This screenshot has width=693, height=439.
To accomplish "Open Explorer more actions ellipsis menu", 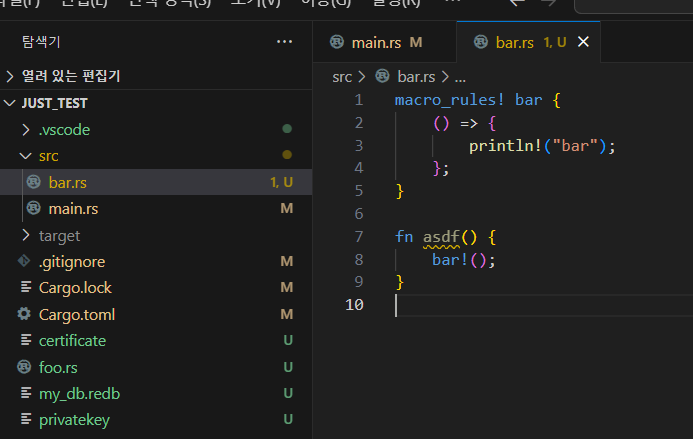I will pyautogui.click(x=285, y=42).
